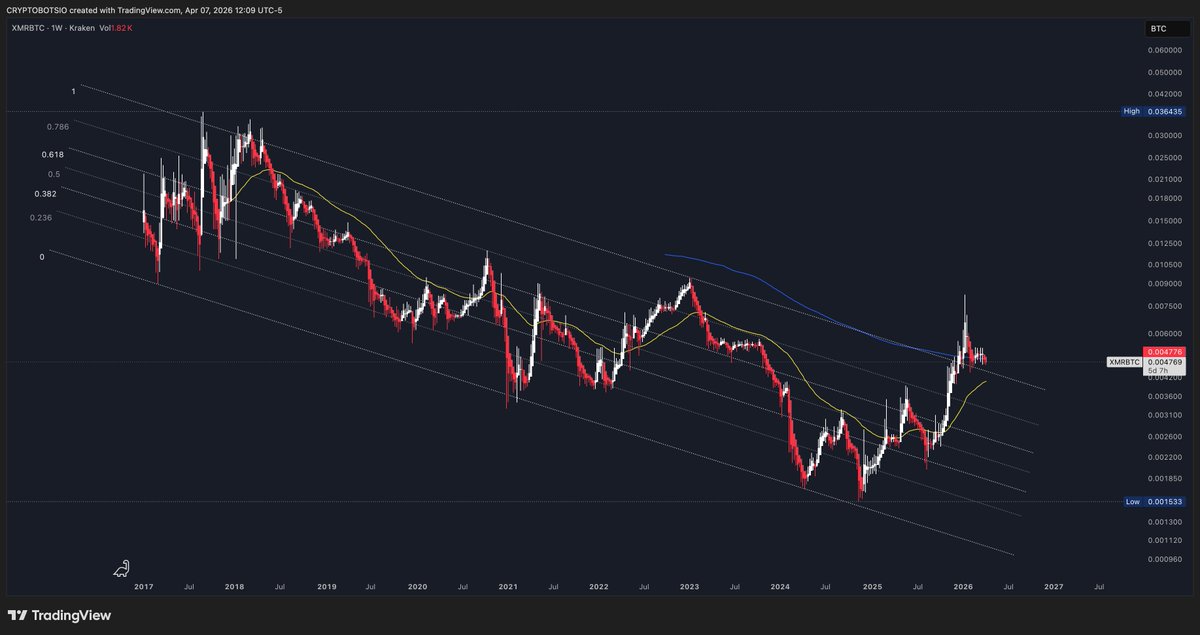
Task: Click the 0.5 Fibonacci level label
Action: coord(54,174)
